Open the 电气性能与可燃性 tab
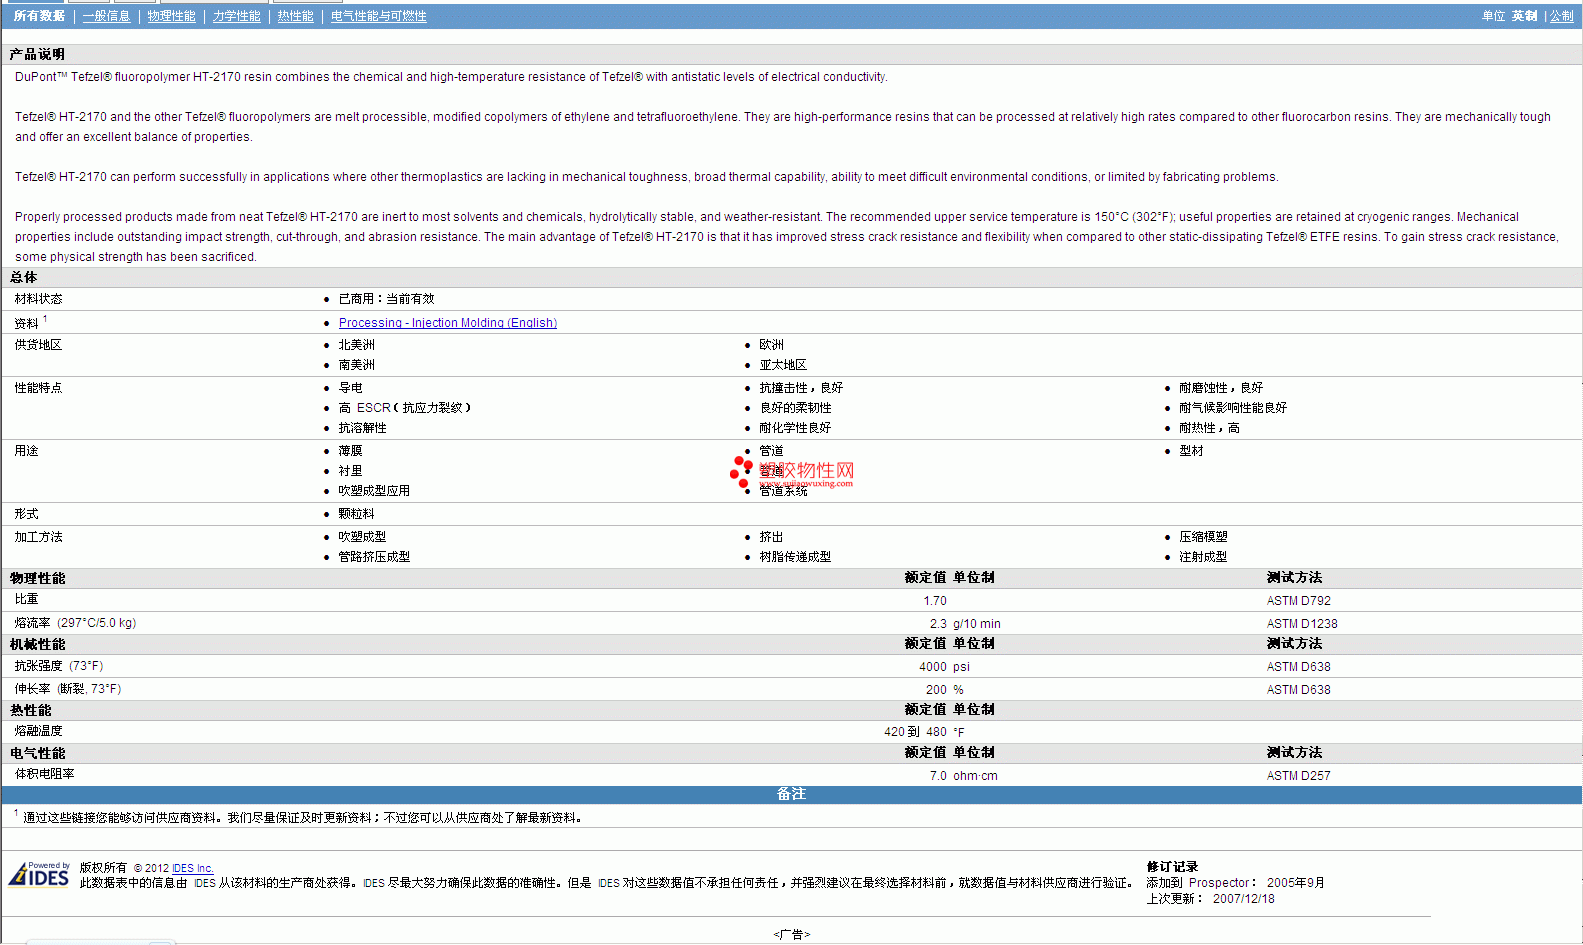The width and height of the screenshot is (1583, 945). 378,16
